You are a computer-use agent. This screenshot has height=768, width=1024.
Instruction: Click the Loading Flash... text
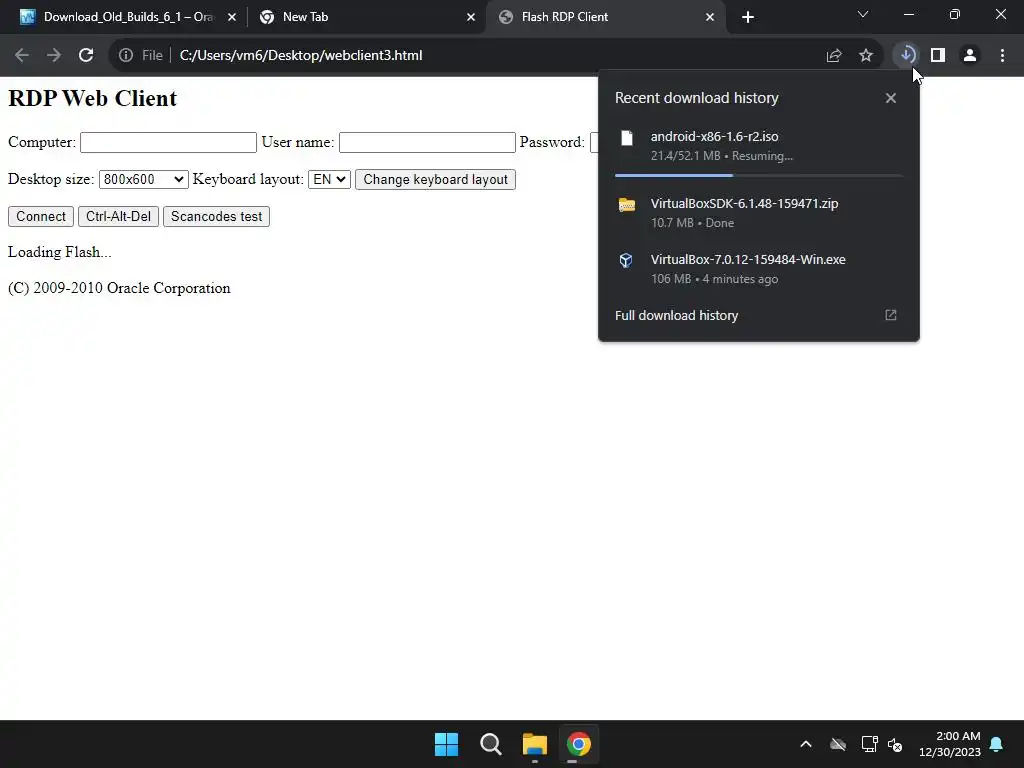tap(59, 252)
